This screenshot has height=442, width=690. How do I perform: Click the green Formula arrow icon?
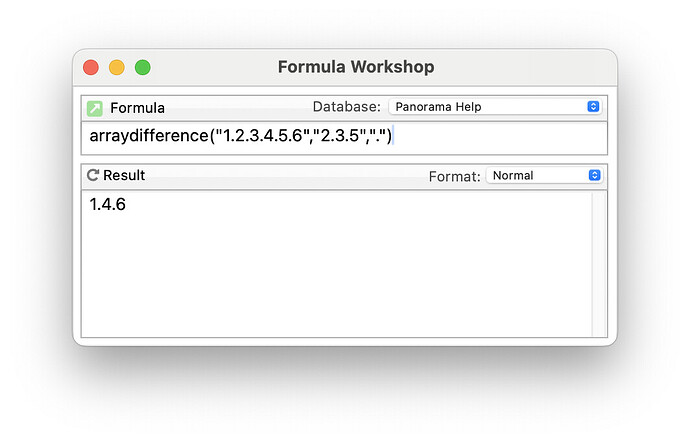pyautogui.click(x=95, y=108)
